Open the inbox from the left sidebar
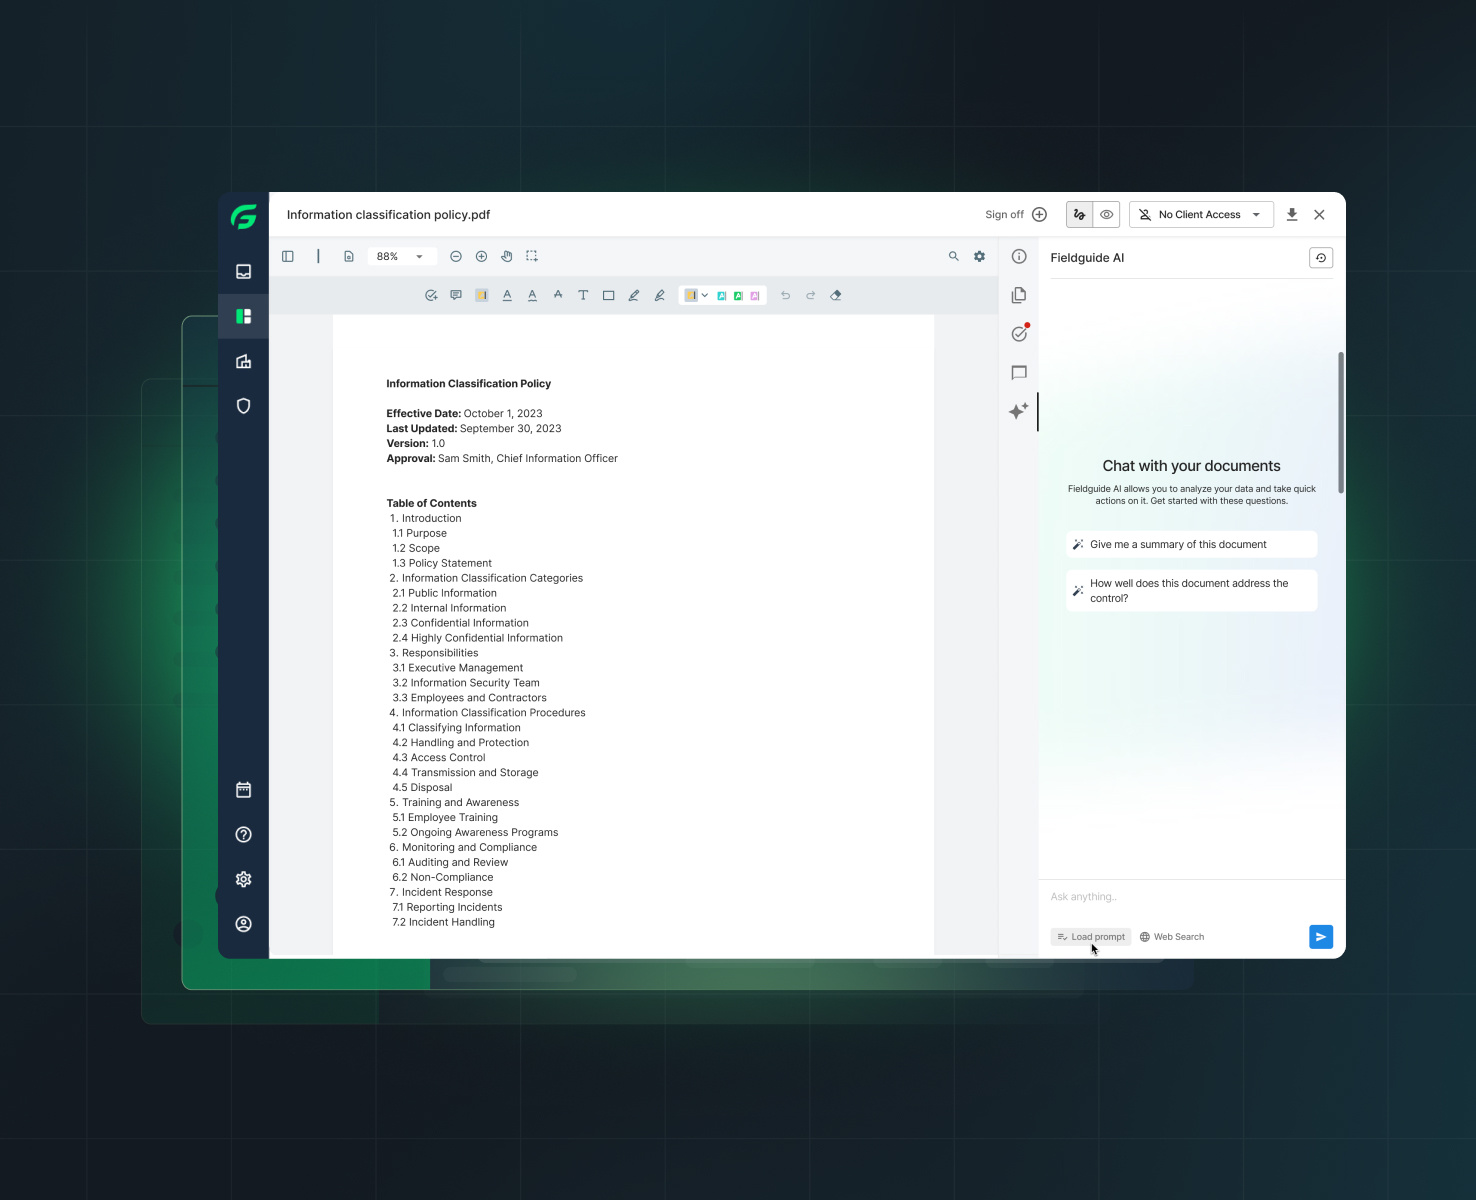 pyautogui.click(x=243, y=271)
